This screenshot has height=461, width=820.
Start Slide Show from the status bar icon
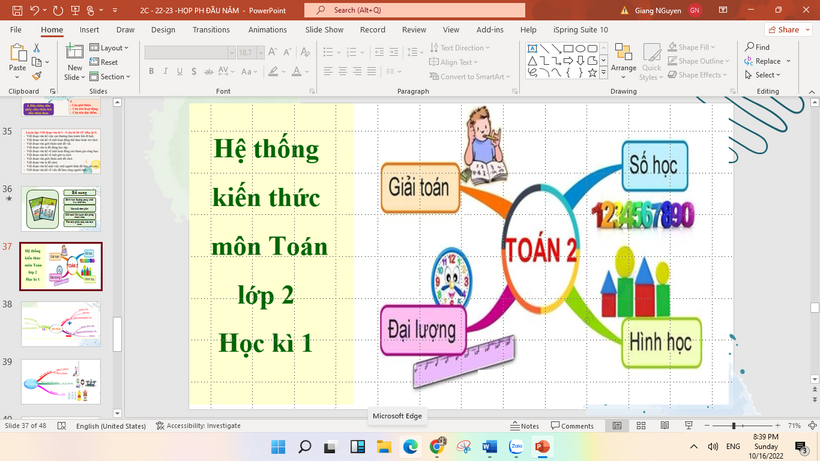point(696,425)
